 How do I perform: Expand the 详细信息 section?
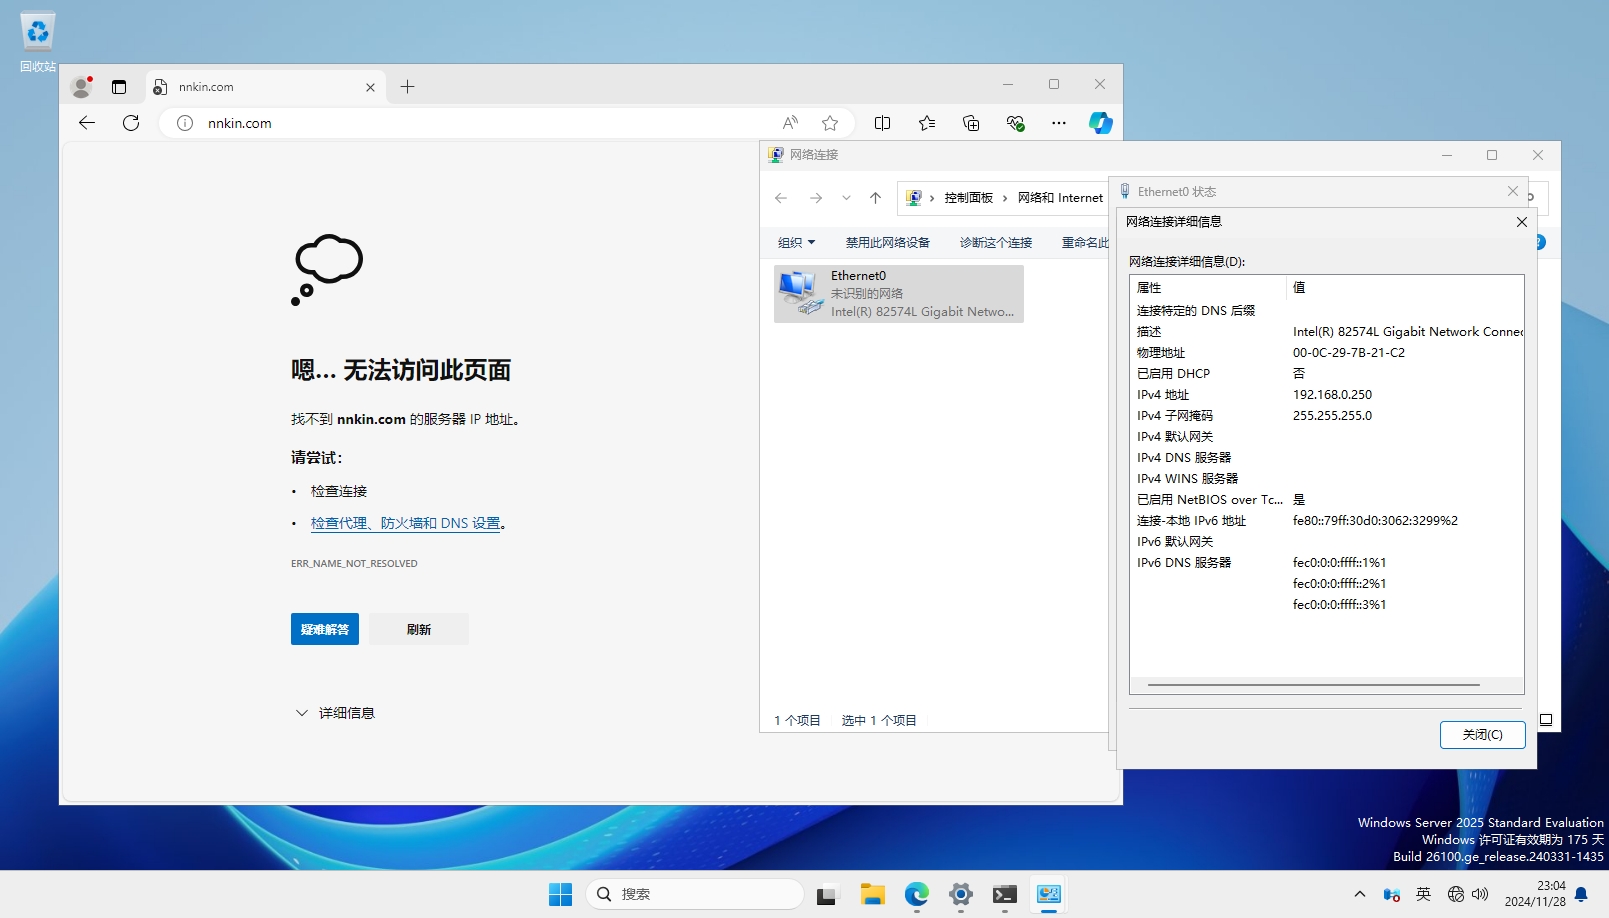335,713
